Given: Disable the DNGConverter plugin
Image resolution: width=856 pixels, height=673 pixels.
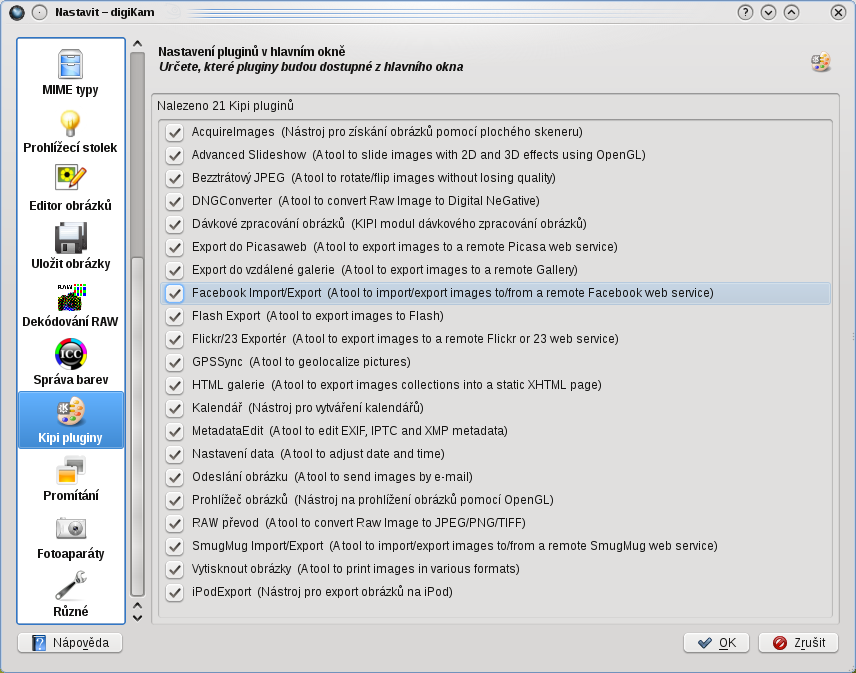Looking at the screenshot, I should (175, 201).
